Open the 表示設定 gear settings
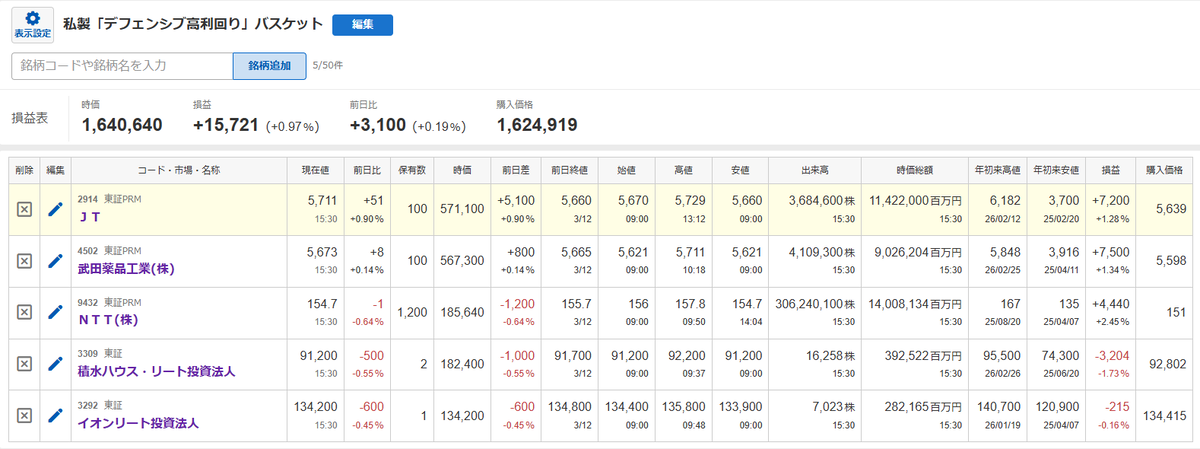 (x=32, y=24)
